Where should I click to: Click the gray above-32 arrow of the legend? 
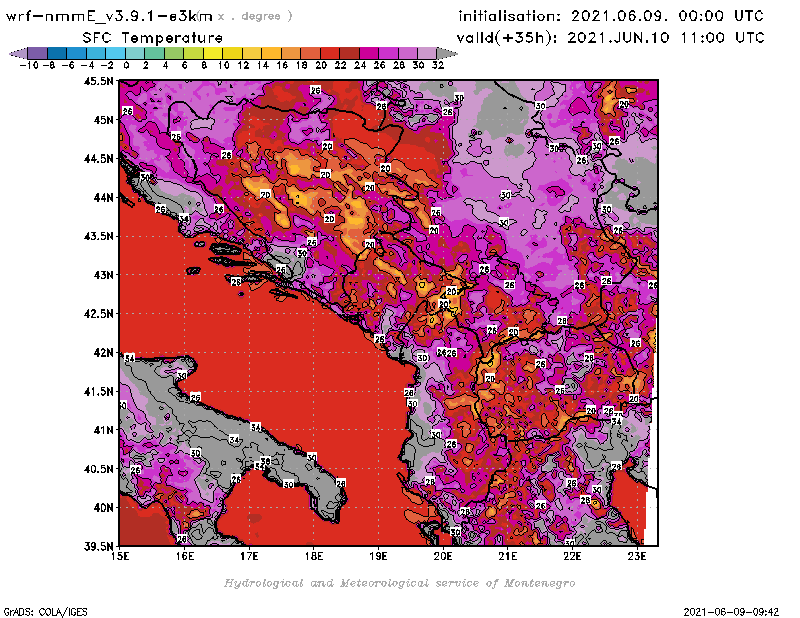pyautogui.click(x=447, y=53)
